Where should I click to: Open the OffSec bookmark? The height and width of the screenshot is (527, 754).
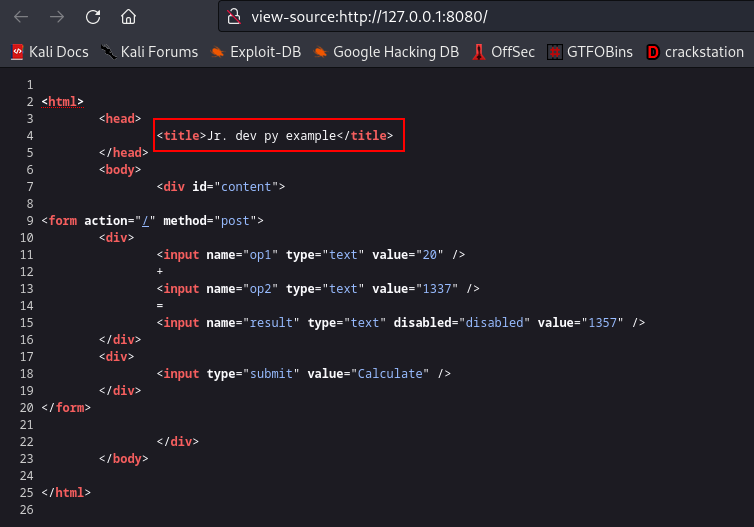coord(503,52)
